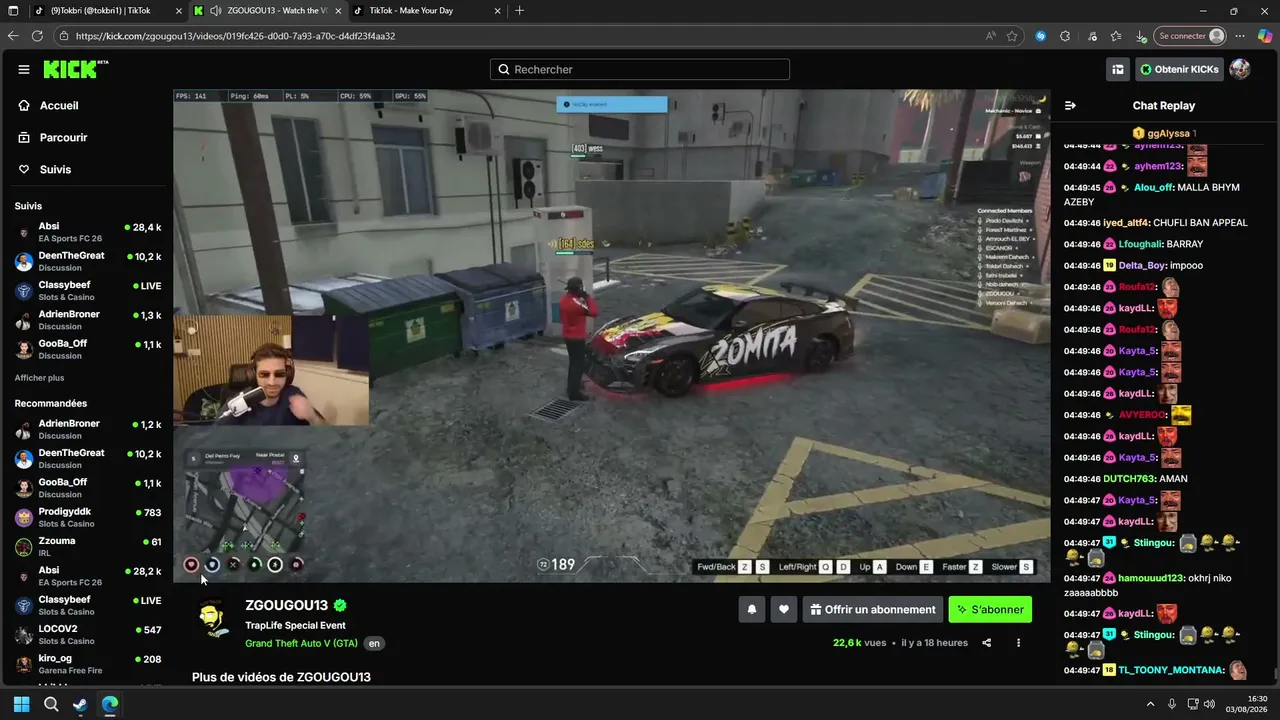Mute the ZGOUGOU13 tab speaker icon

(x=216, y=11)
